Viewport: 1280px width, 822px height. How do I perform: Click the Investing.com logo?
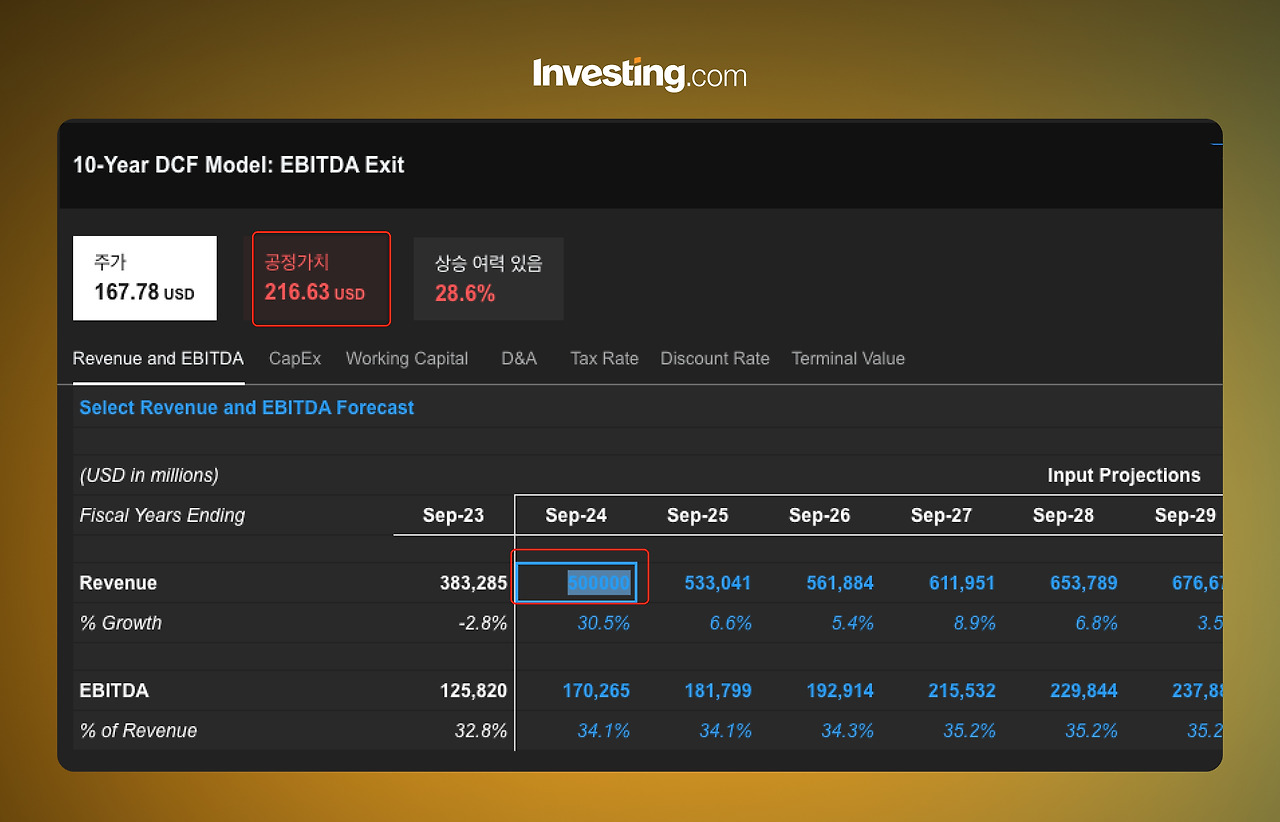pos(640,73)
